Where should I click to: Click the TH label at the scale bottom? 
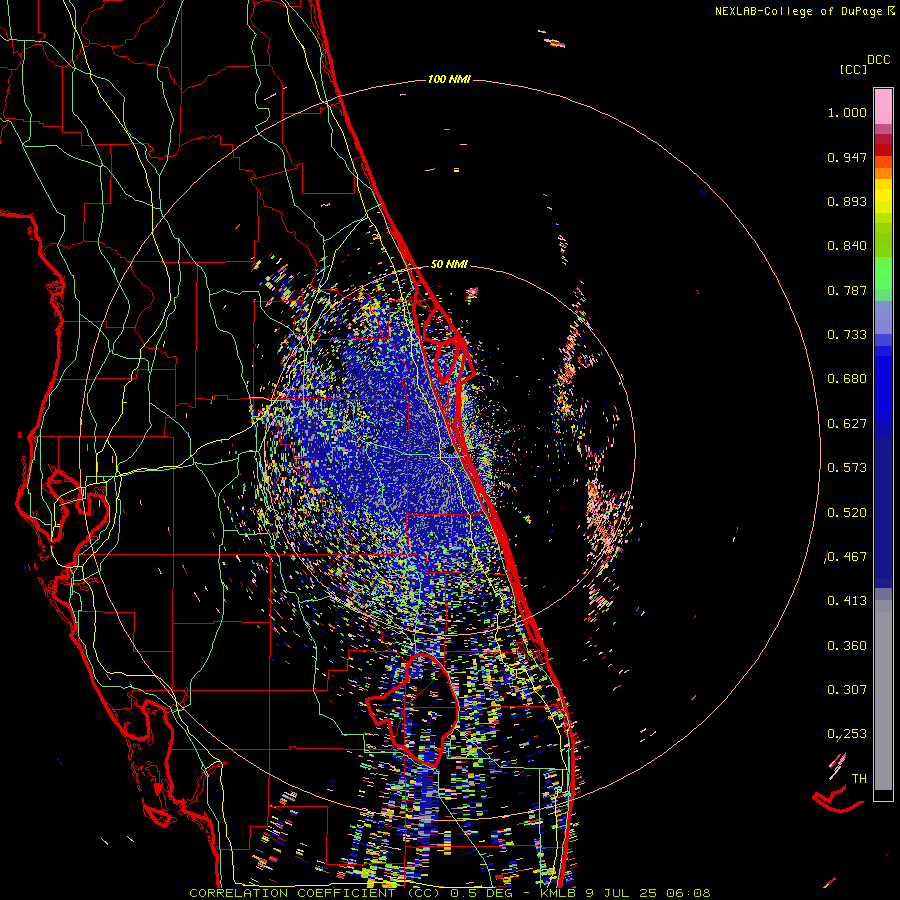click(x=859, y=779)
